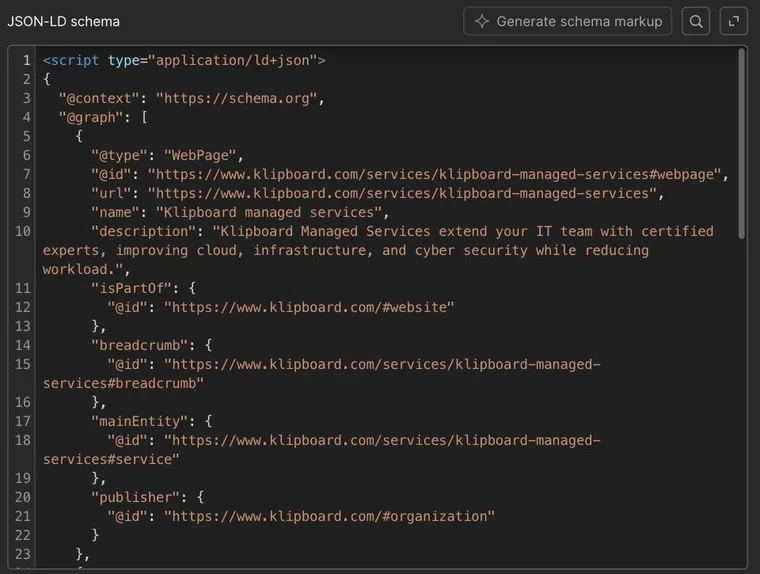Screen dimensions: 760x574
Task: Click "Klipboard managed services" name value
Action: click(269, 212)
